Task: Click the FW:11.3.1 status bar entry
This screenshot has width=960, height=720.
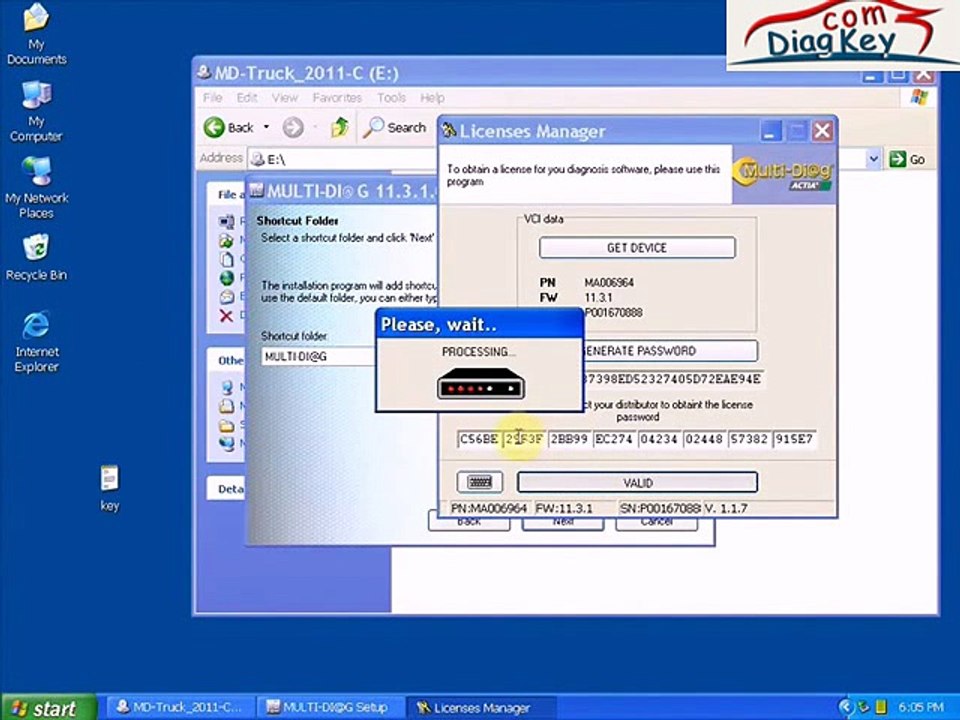Action: click(x=563, y=508)
